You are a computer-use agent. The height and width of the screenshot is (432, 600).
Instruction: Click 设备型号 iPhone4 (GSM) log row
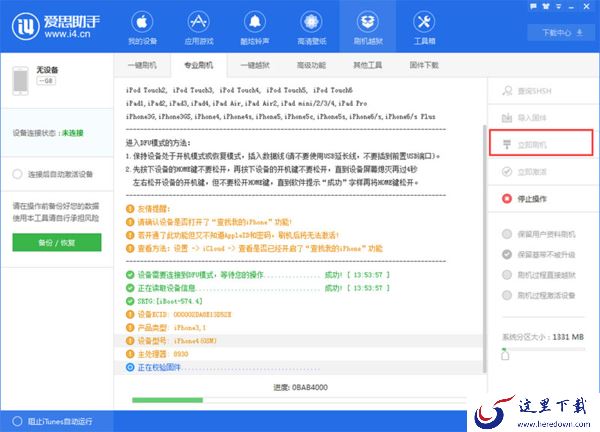pyautogui.click(x=298, y=341)
